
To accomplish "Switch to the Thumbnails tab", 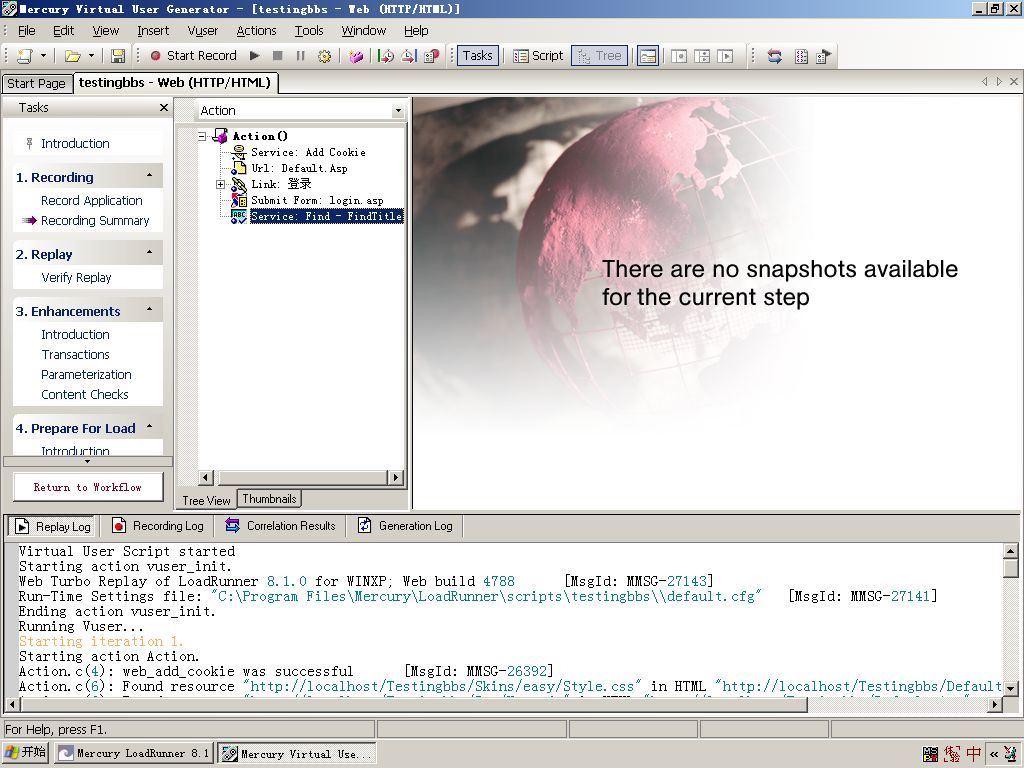I will tap(269, 499).
